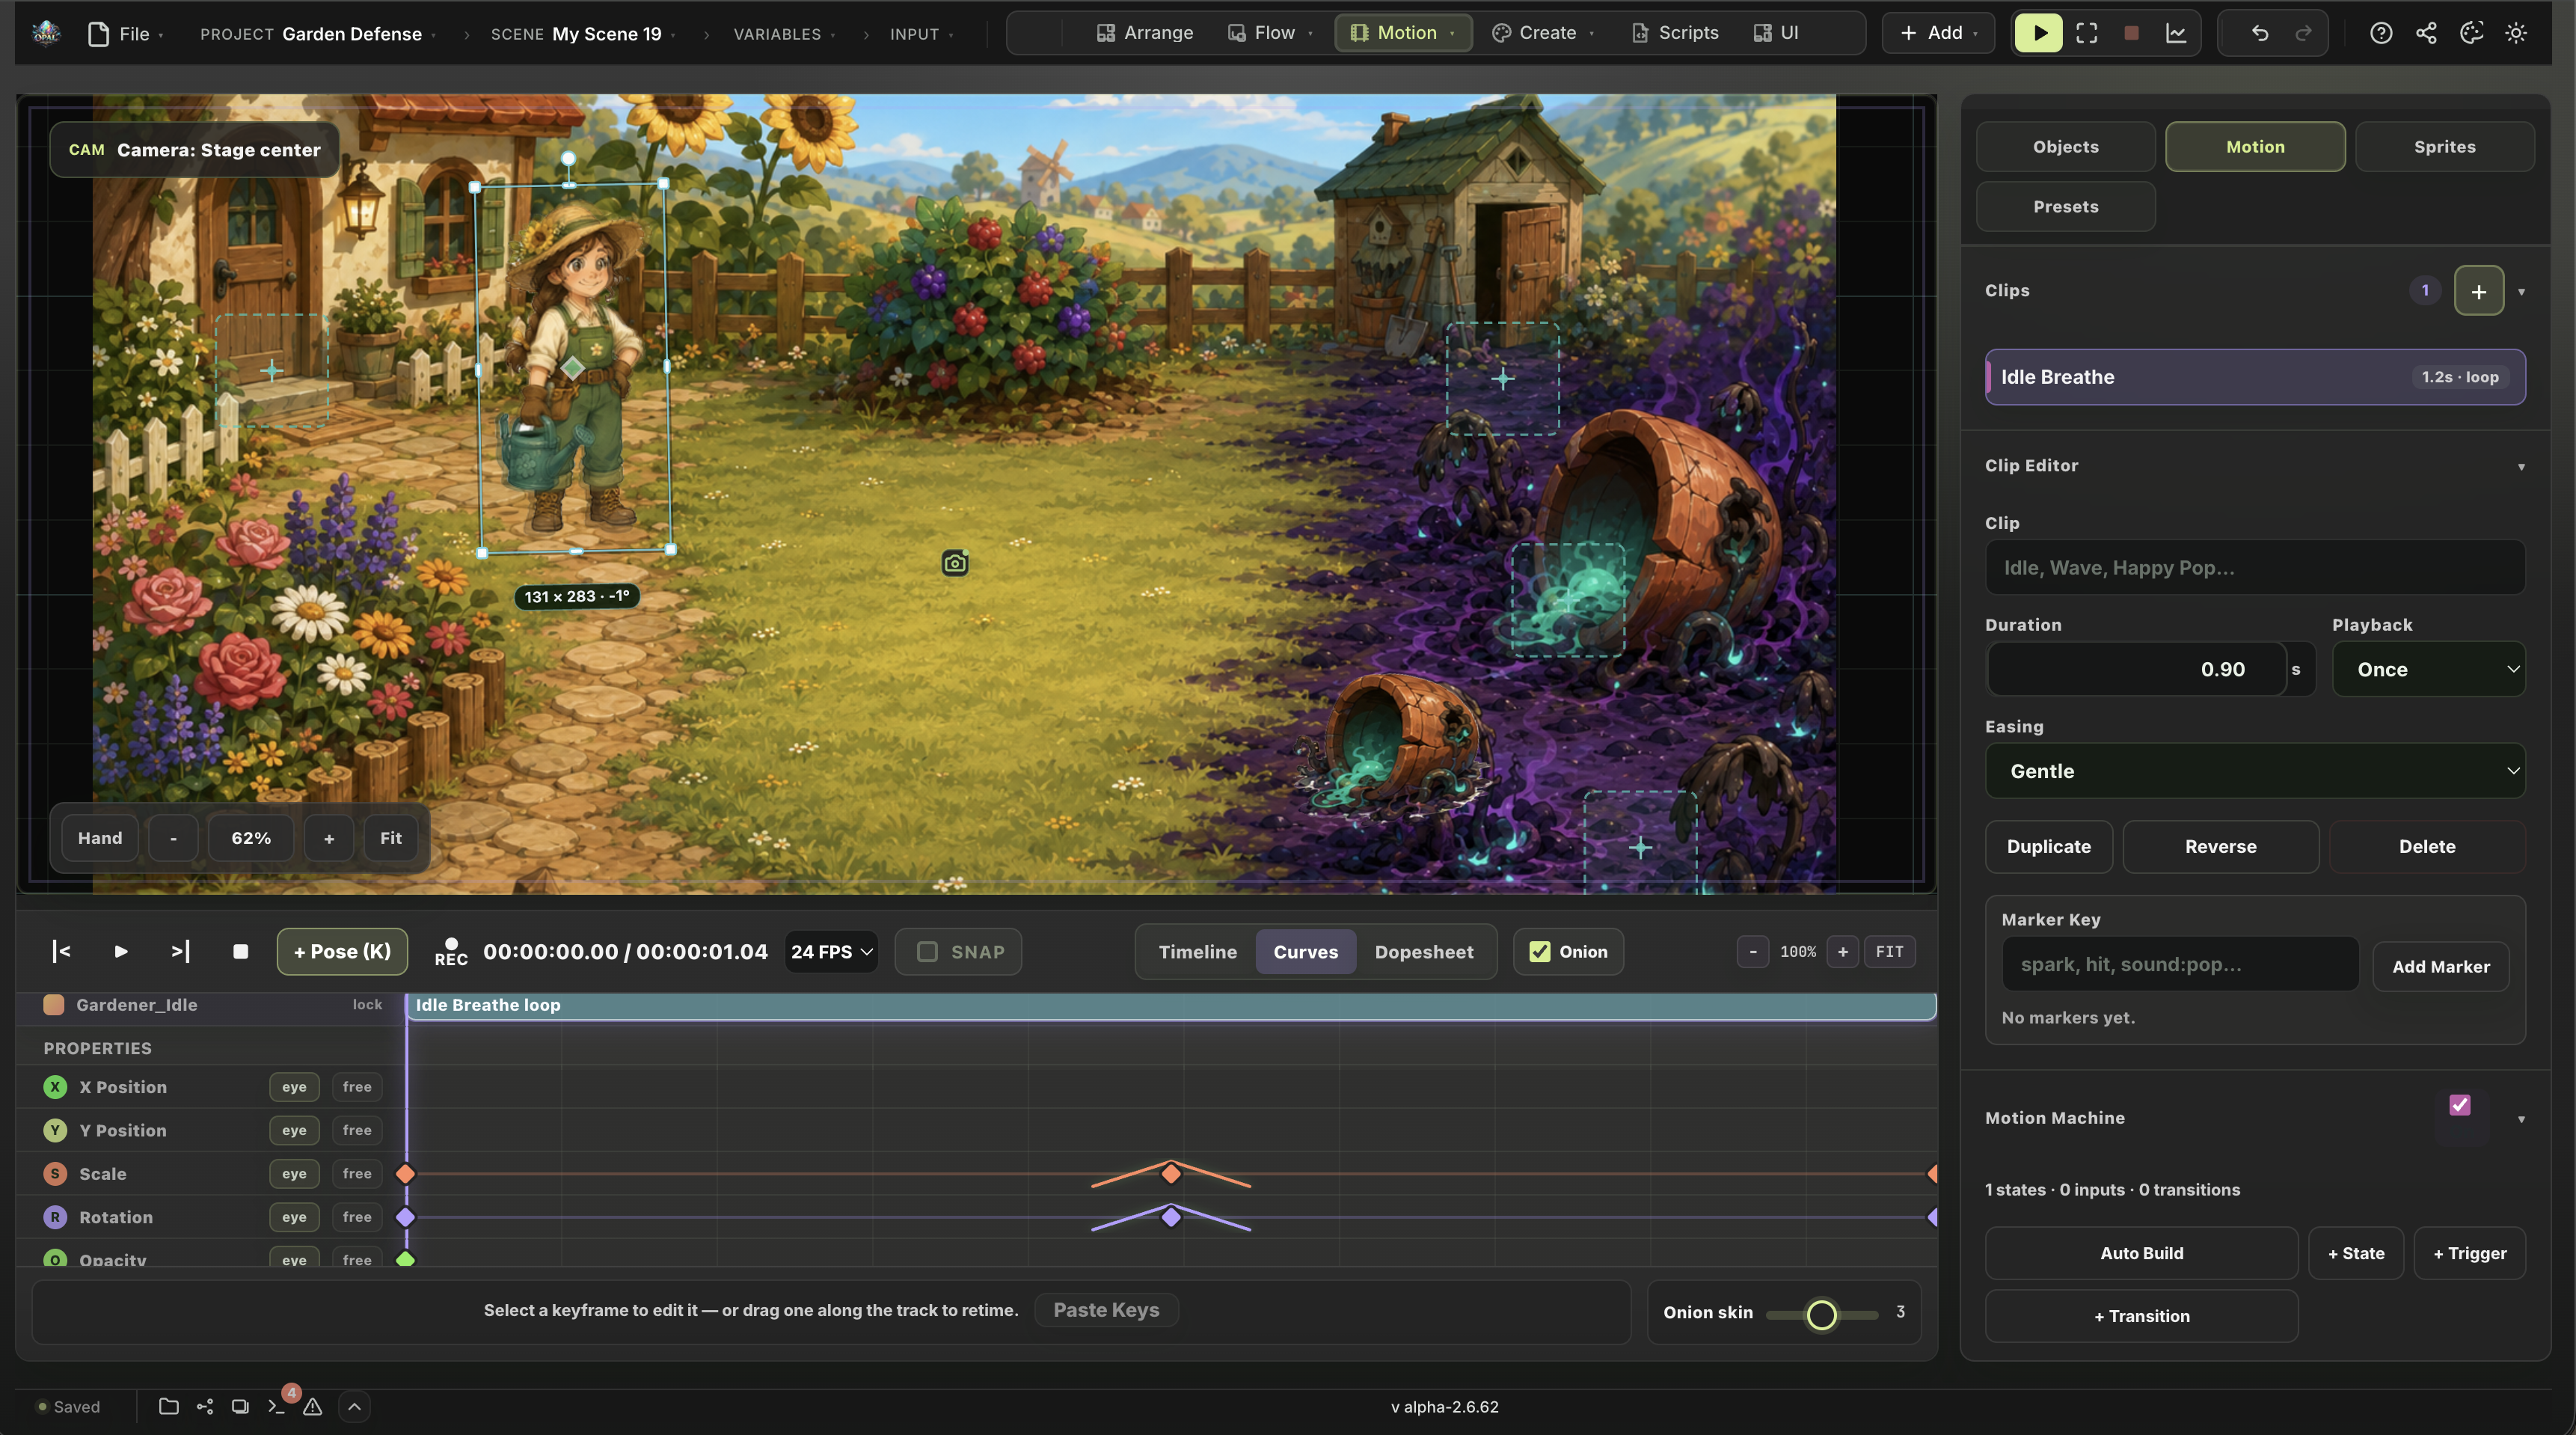Switch to the Objects tab
Image resolution: width=2576 pixels, height=1435 pixels.
click(2065, 146)
